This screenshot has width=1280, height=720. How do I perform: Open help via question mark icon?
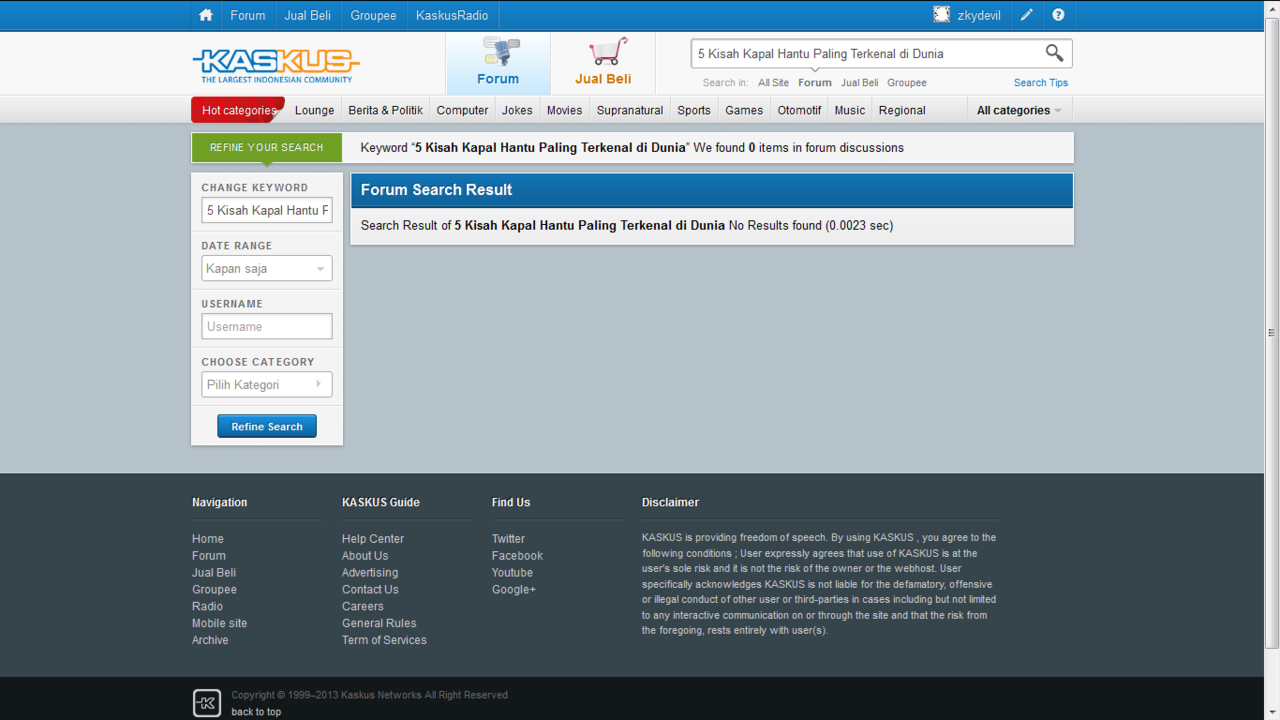coord(1058,15)
